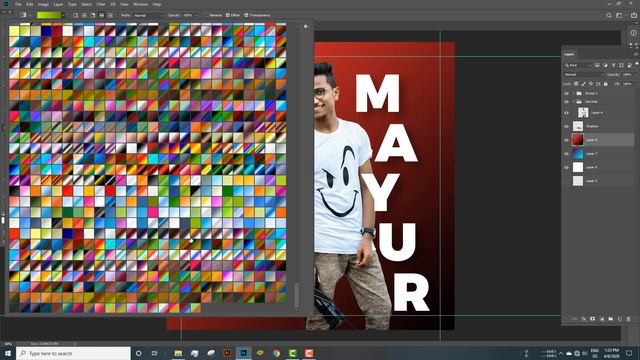Click Create new layer icon
This screenshot has height=360, width=640.
(x=620, y=319)
